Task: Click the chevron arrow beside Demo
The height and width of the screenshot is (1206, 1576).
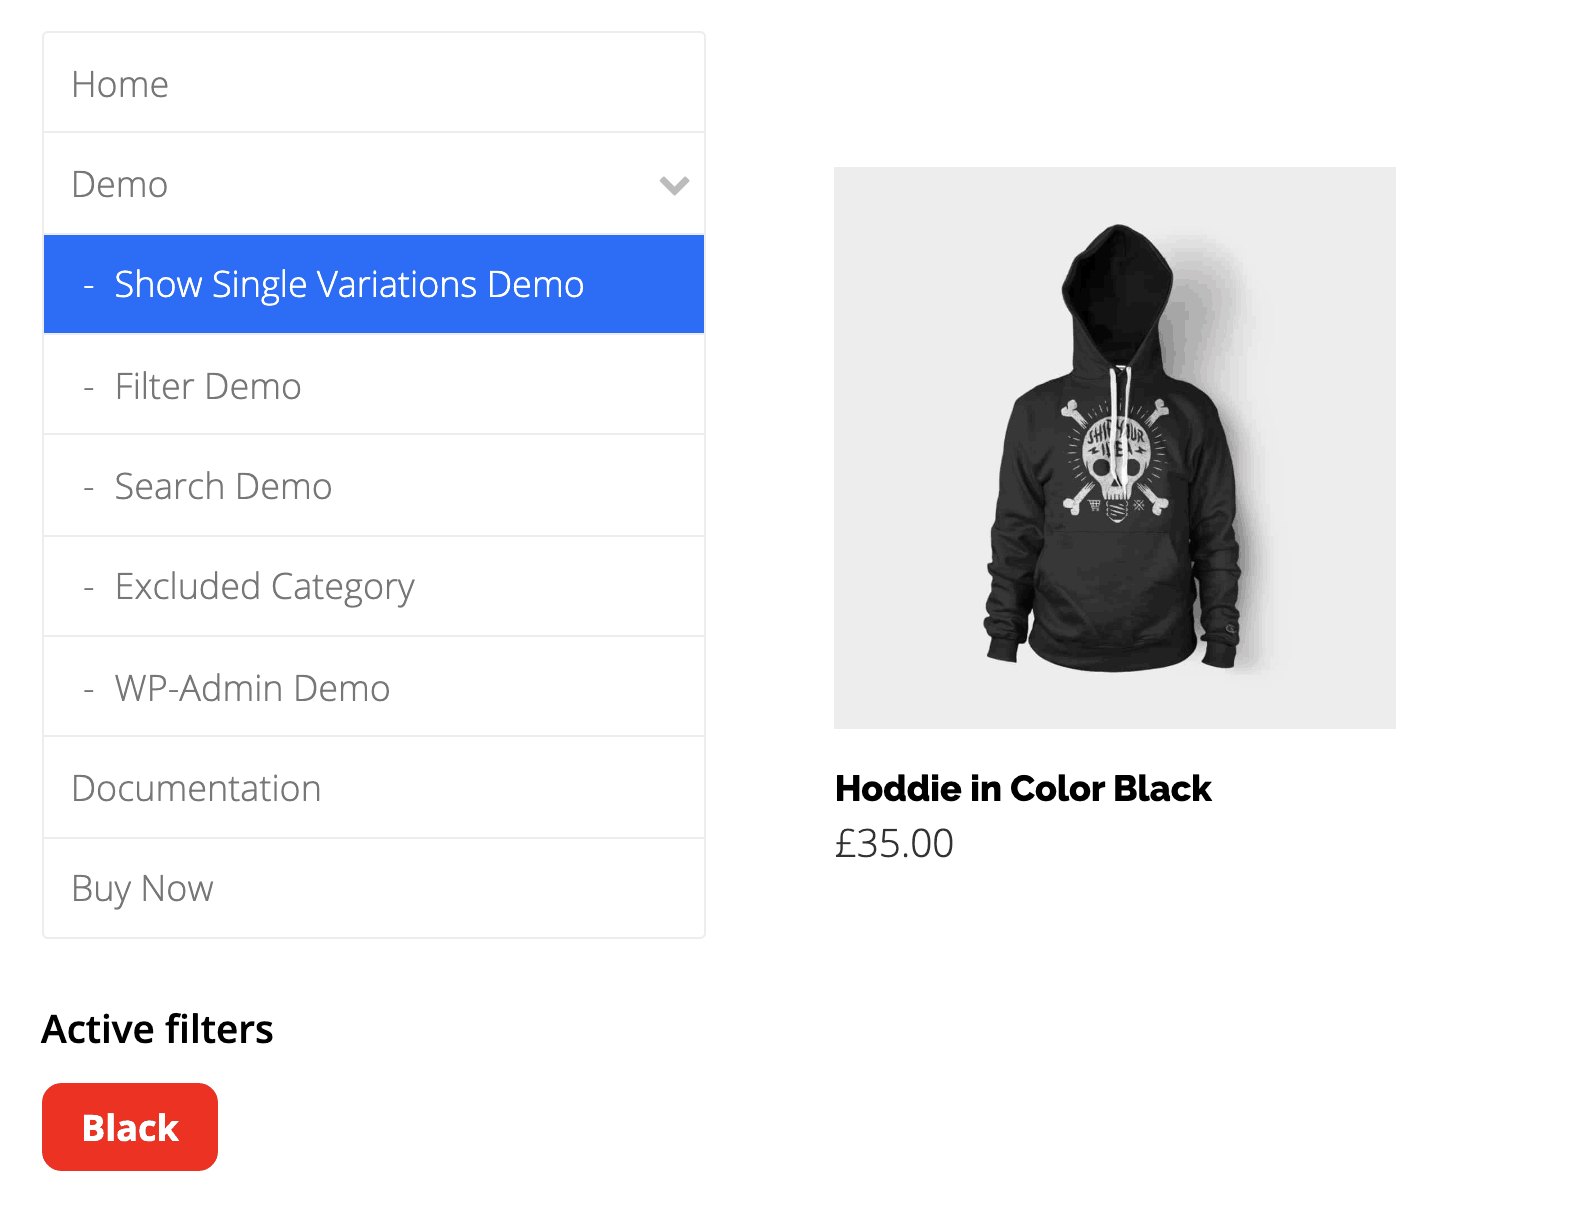Action: coord(674,184)
